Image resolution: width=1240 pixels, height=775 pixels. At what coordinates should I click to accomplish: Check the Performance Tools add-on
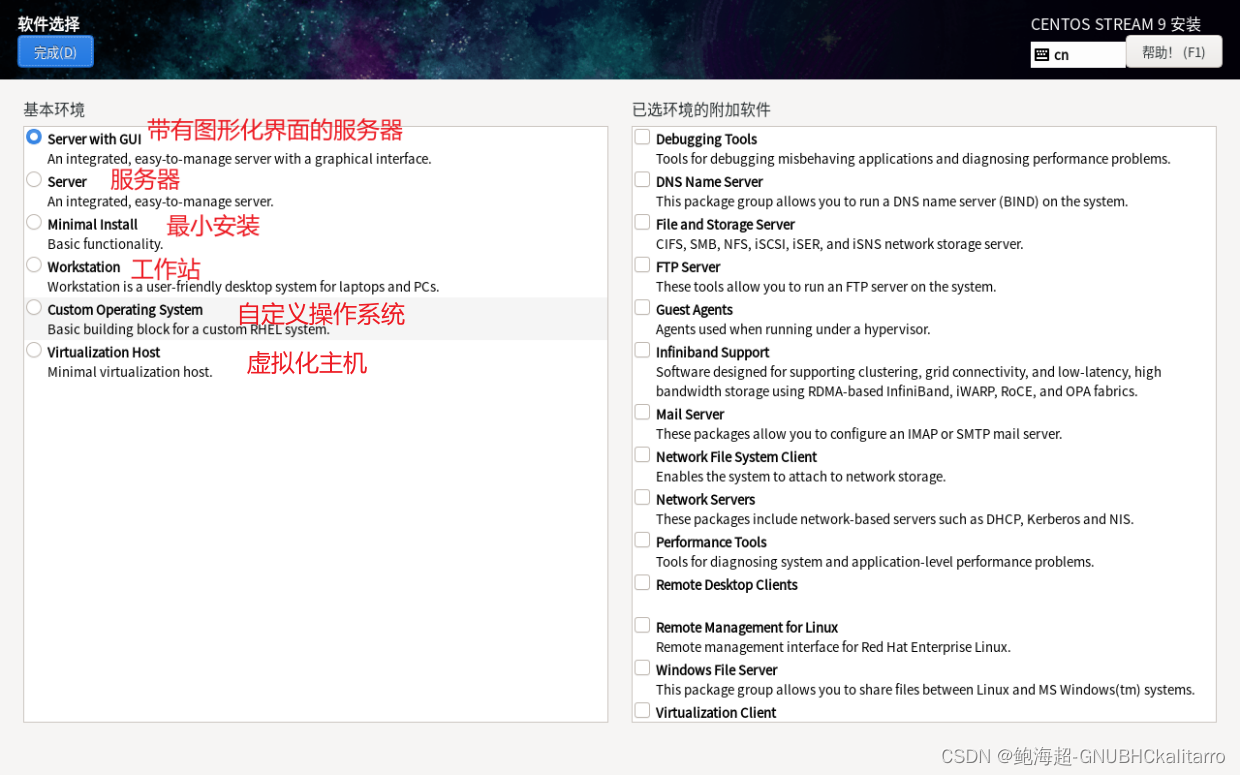[641, 538]
